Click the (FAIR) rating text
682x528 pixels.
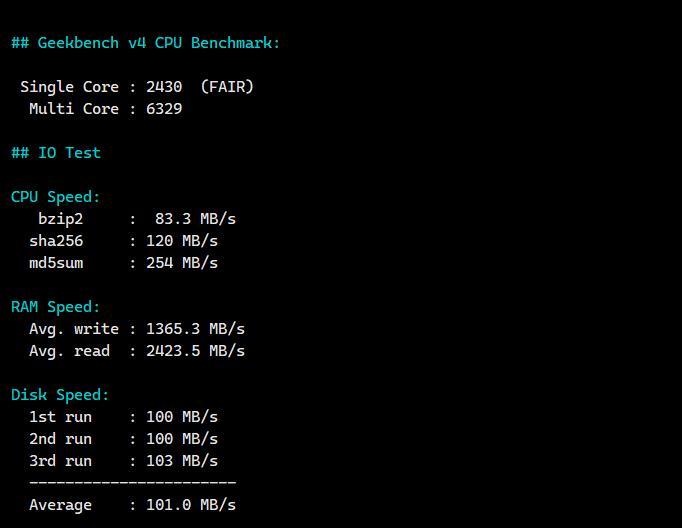point(227,87)
